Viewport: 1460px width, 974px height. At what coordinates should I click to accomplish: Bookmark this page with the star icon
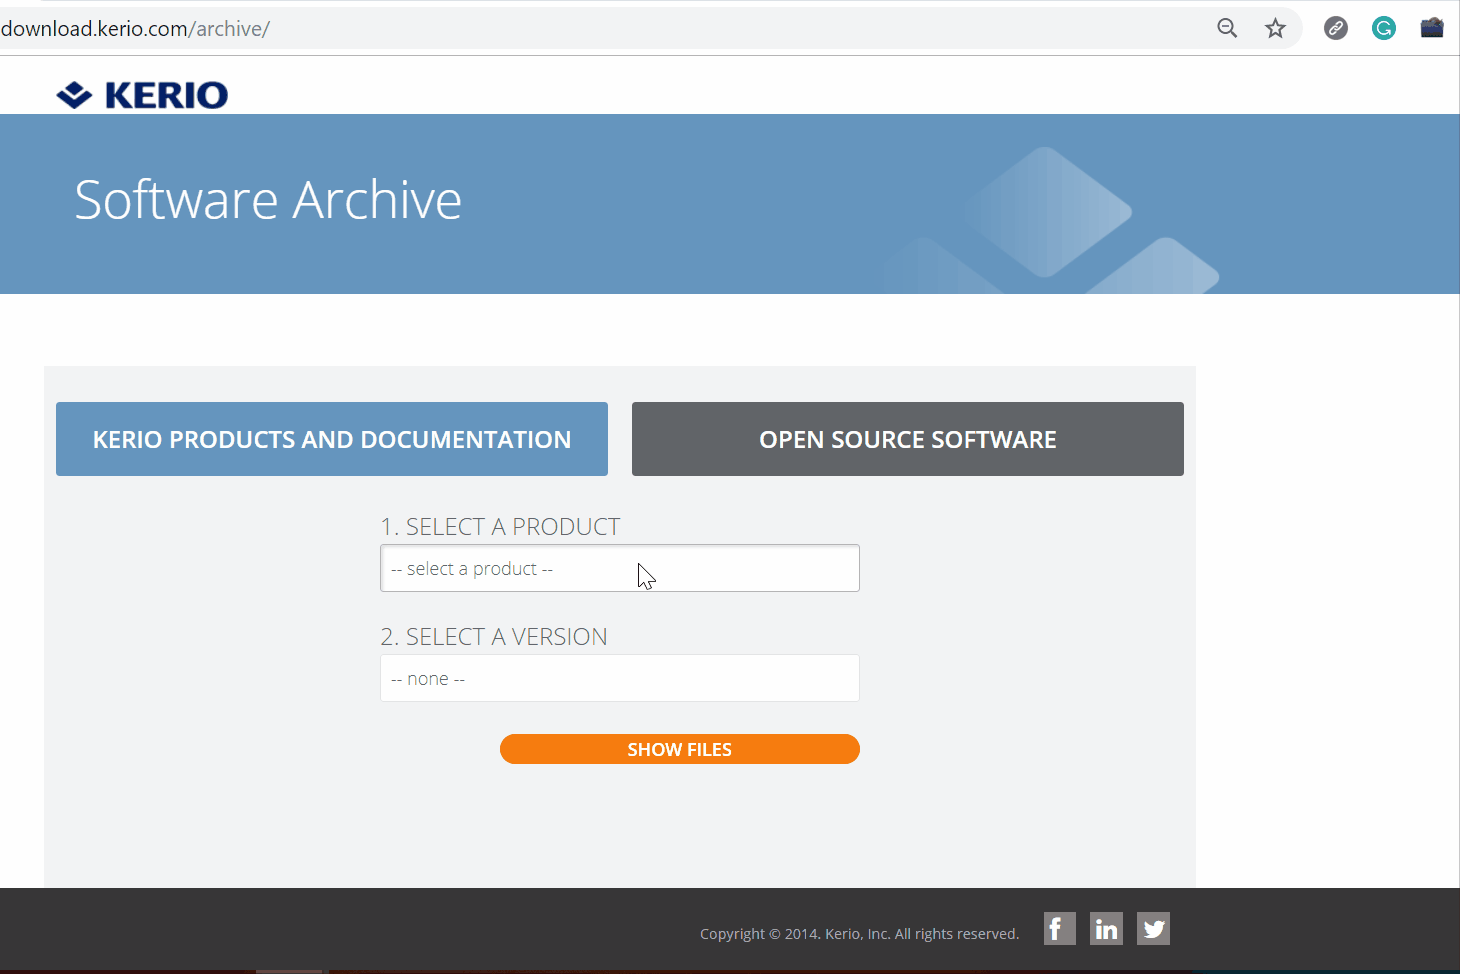click(1275, 28)
